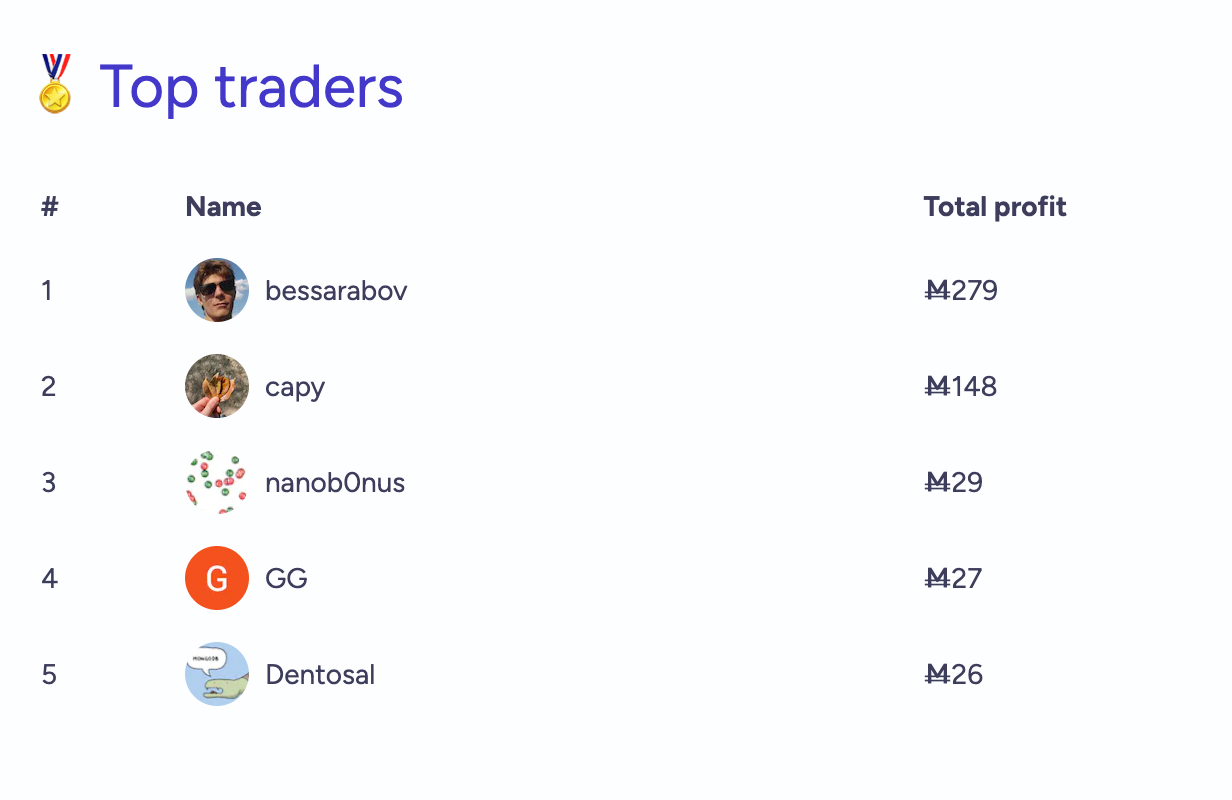Click the M26 profit amount for Dentosal

click(954, 675)
